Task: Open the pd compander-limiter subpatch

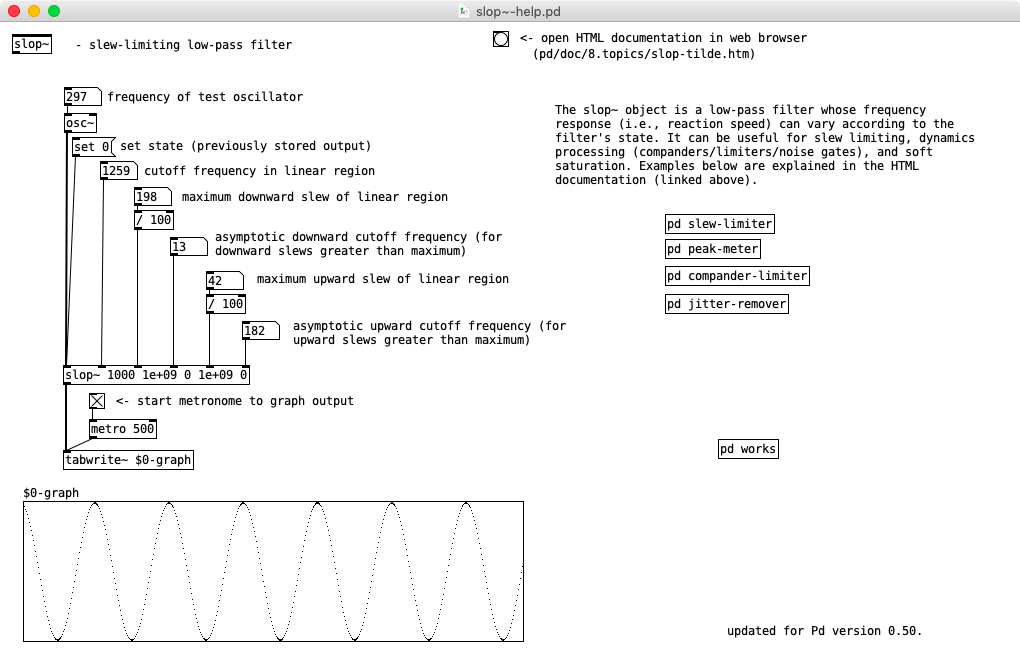Action: coord(737,276)
